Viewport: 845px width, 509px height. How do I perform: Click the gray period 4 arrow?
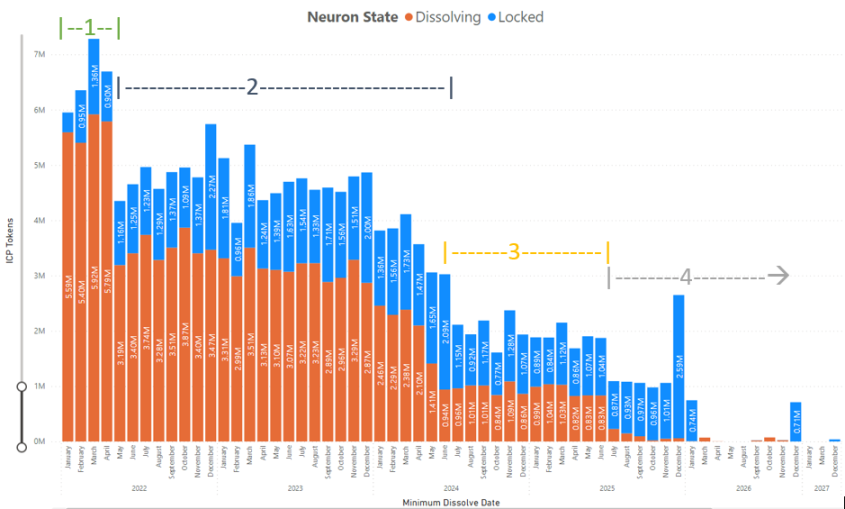pos(778,276)
